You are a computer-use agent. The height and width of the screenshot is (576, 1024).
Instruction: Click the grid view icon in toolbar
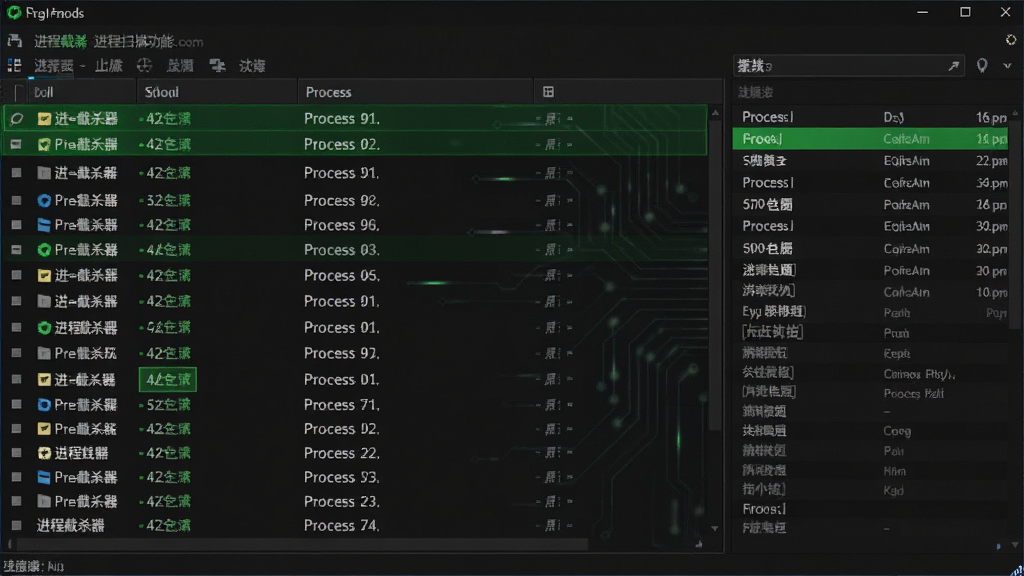pyautogui.click(x=14, y=65)
